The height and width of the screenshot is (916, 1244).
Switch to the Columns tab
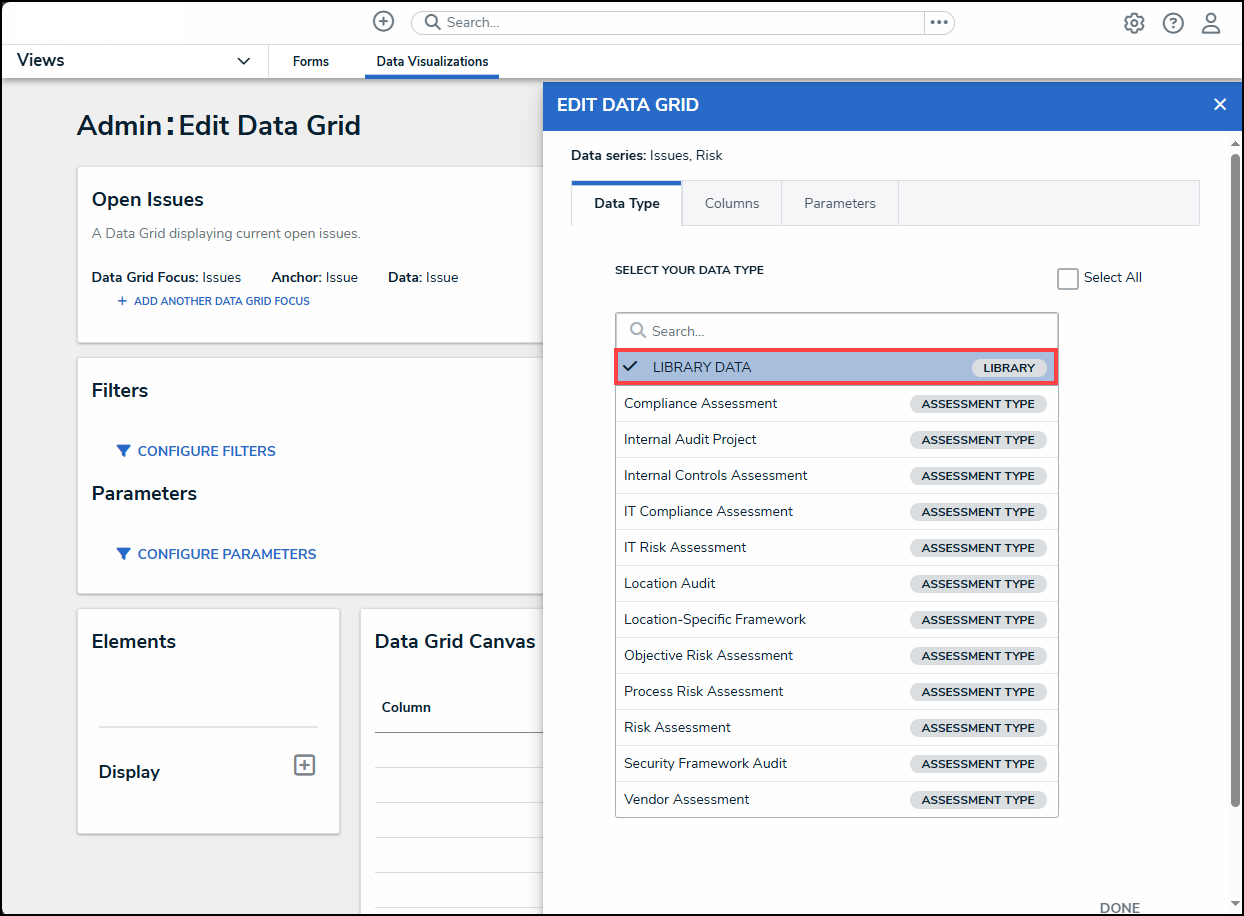[x=731, y=203]
